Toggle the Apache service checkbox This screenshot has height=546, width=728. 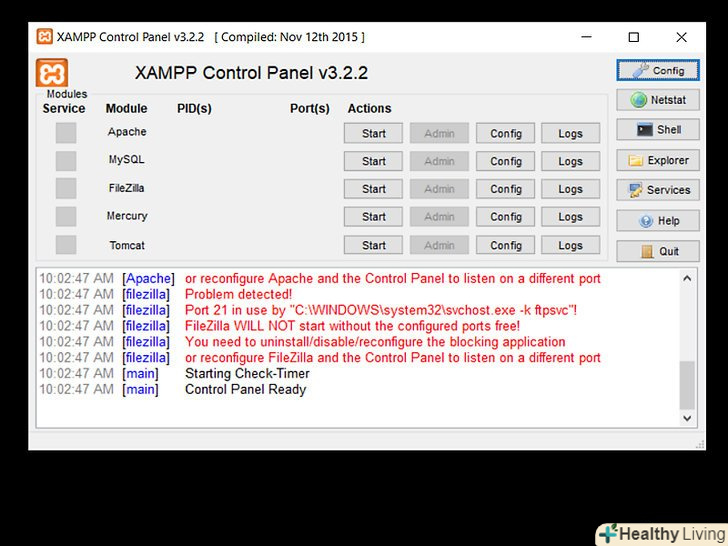66,133
